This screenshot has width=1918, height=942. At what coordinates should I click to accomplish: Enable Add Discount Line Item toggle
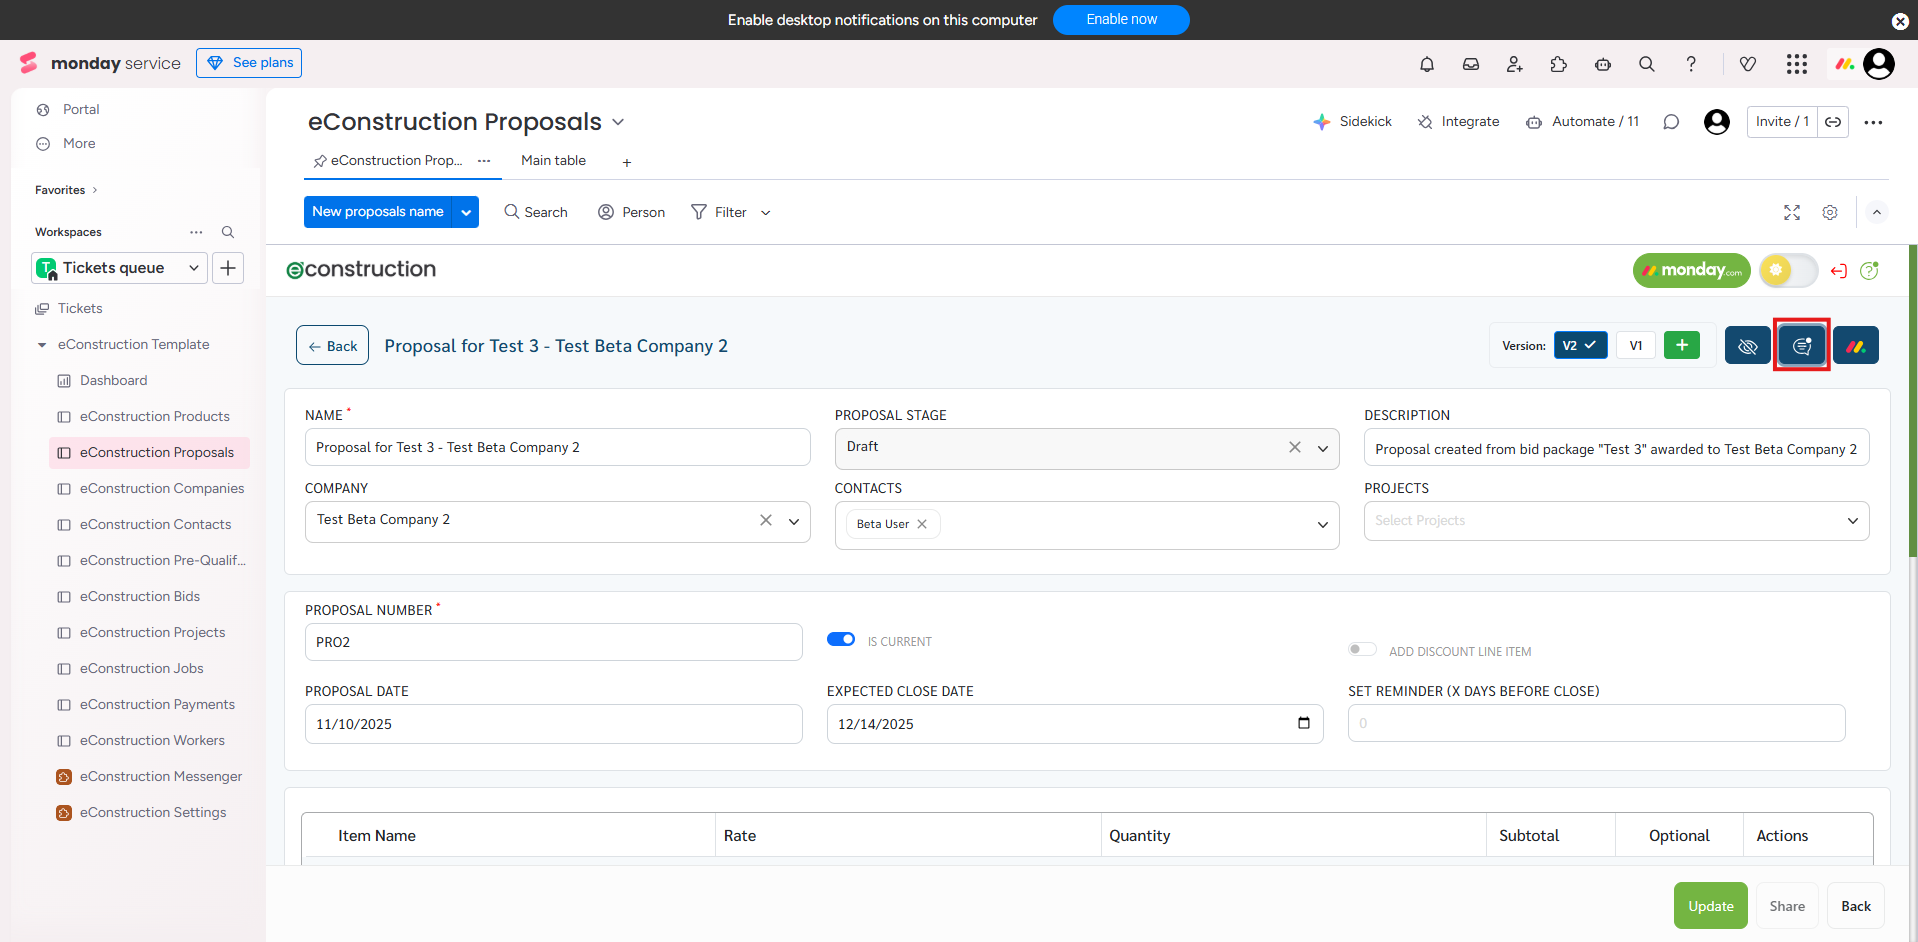[x=1362, y=650]
